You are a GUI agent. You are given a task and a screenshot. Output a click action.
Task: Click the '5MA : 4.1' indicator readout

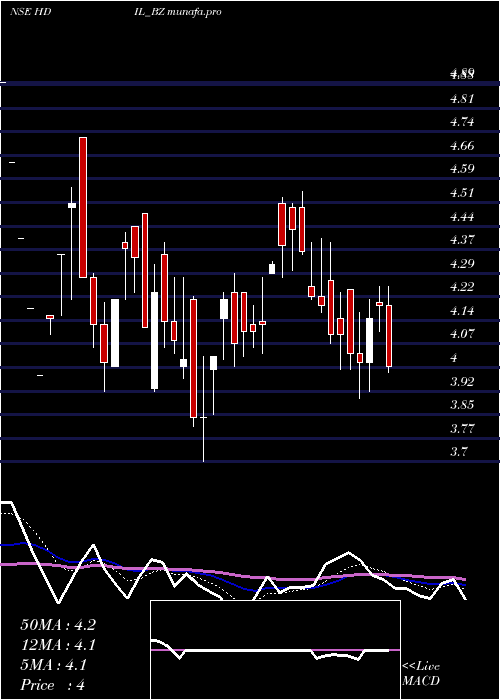54,665
